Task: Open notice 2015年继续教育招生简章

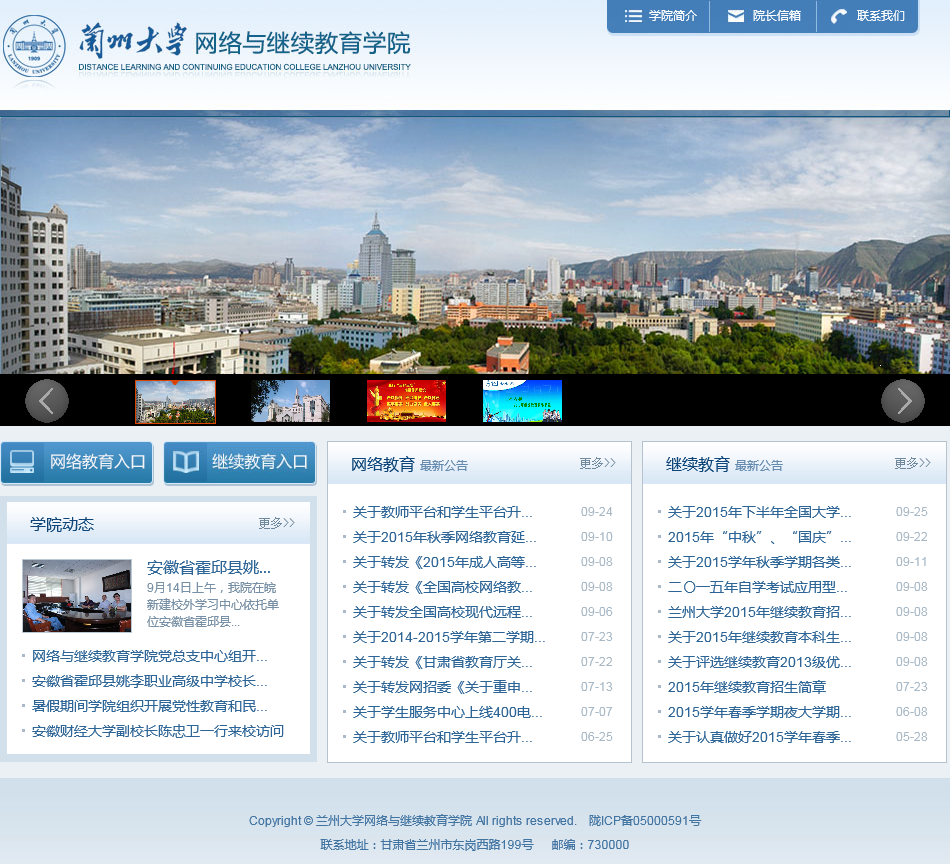Action: [747, 687]
